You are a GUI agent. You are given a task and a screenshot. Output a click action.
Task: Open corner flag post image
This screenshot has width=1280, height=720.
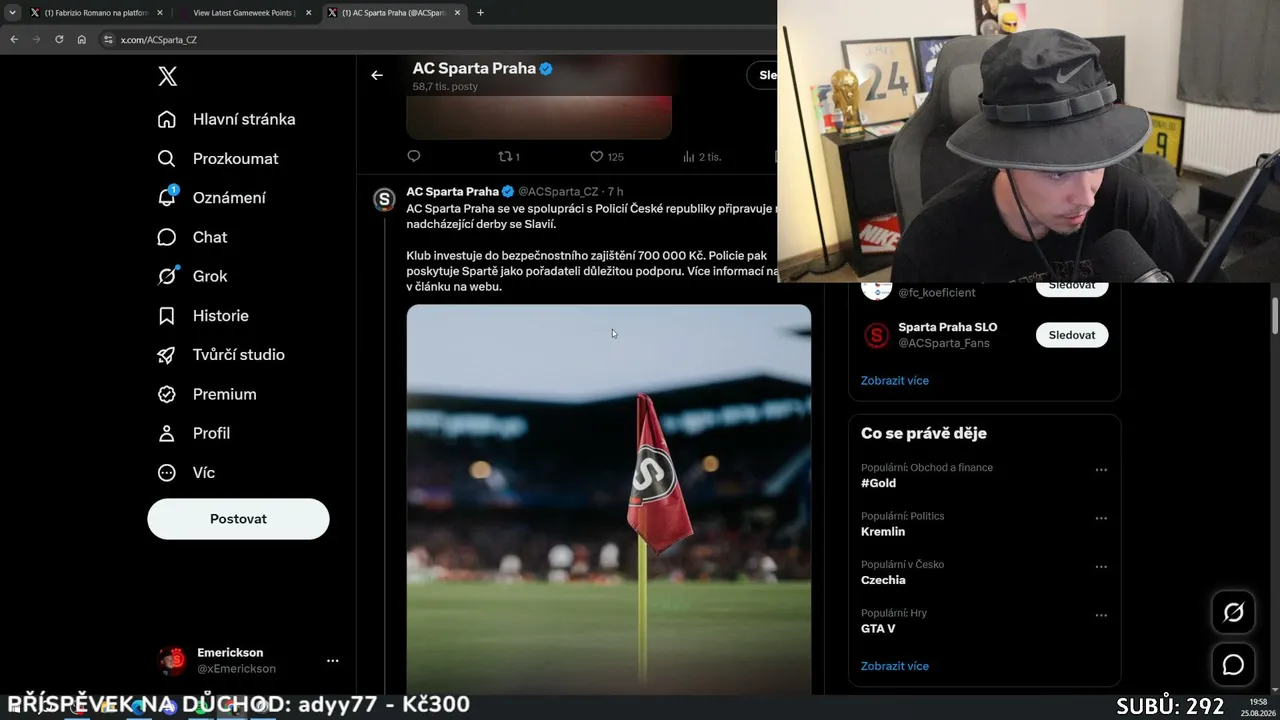608,498
